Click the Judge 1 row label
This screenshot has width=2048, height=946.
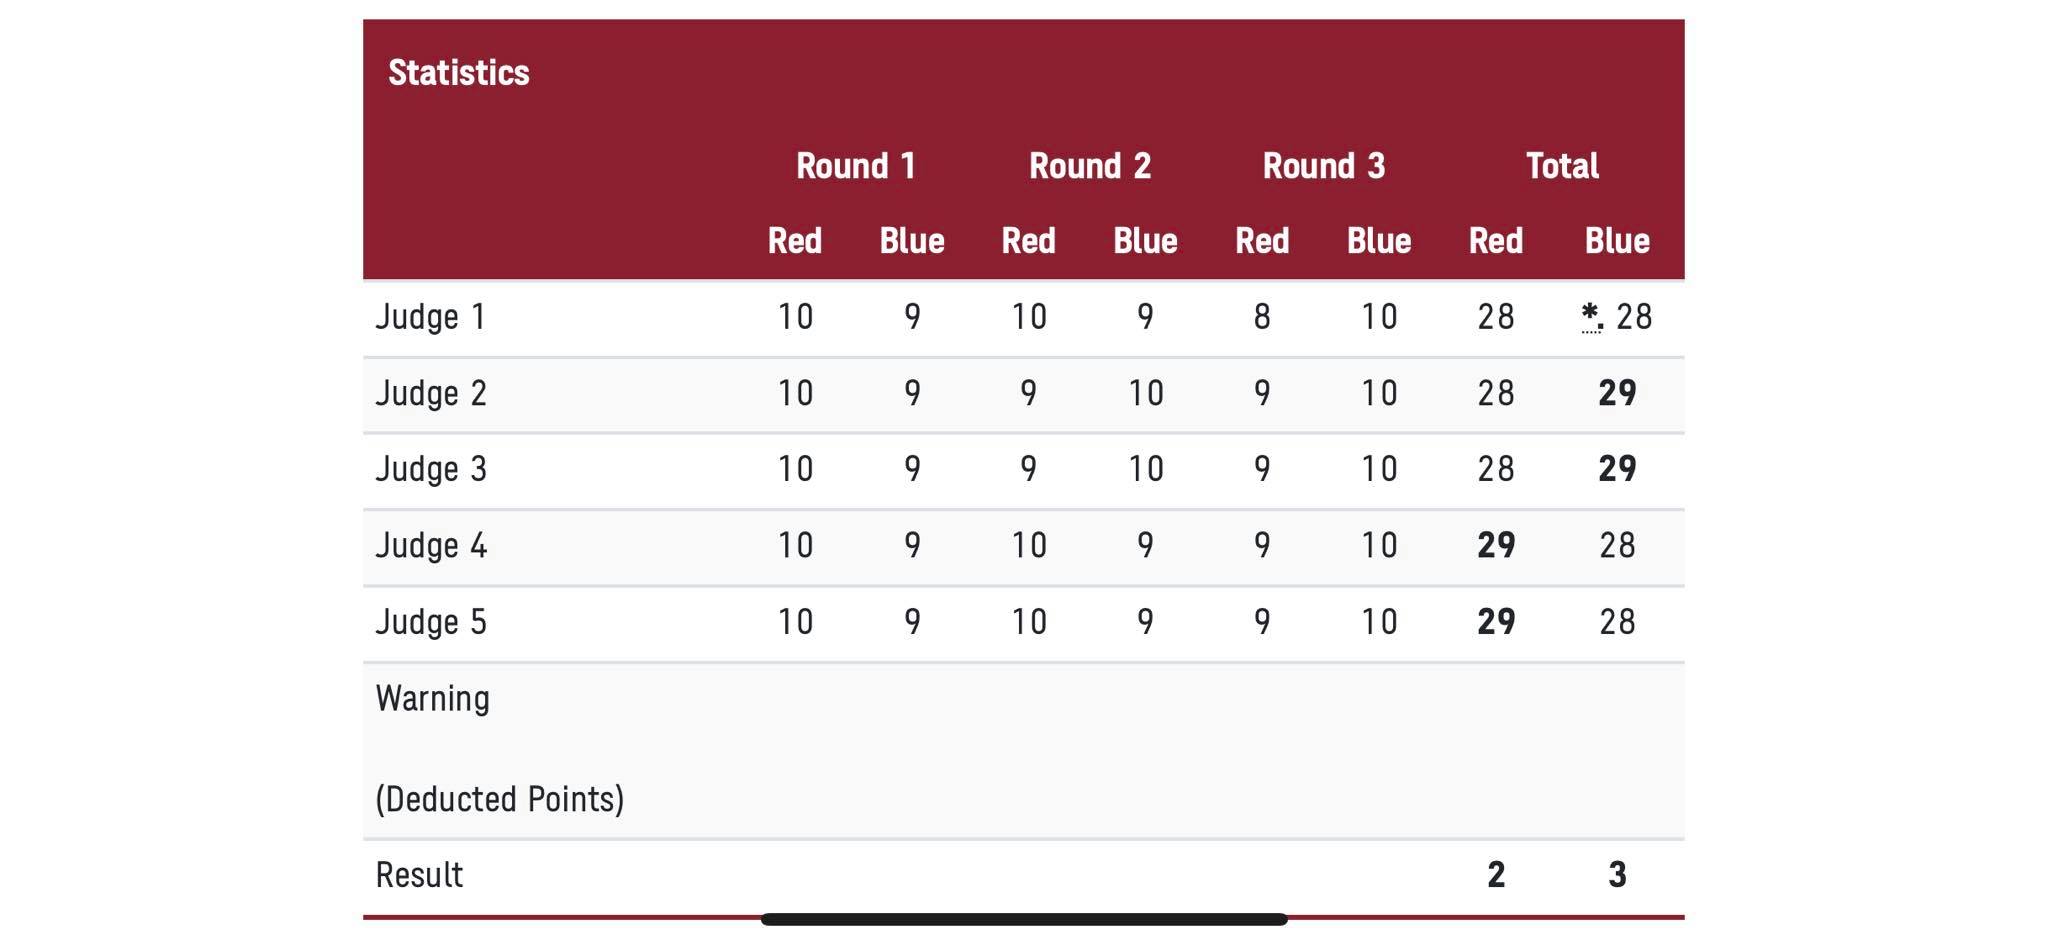pos(430,317)
